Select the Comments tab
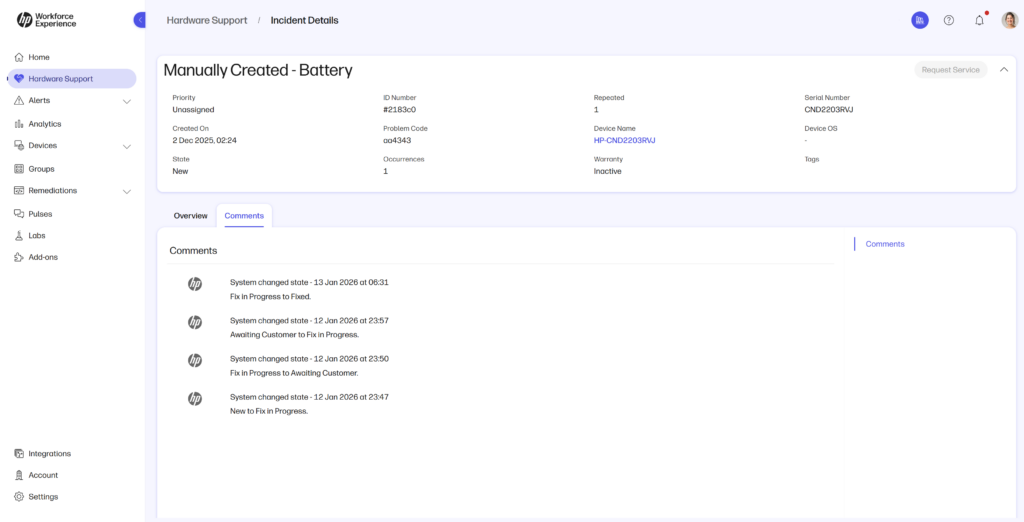This screenshot has width=1024, height=522. point(244,216)
